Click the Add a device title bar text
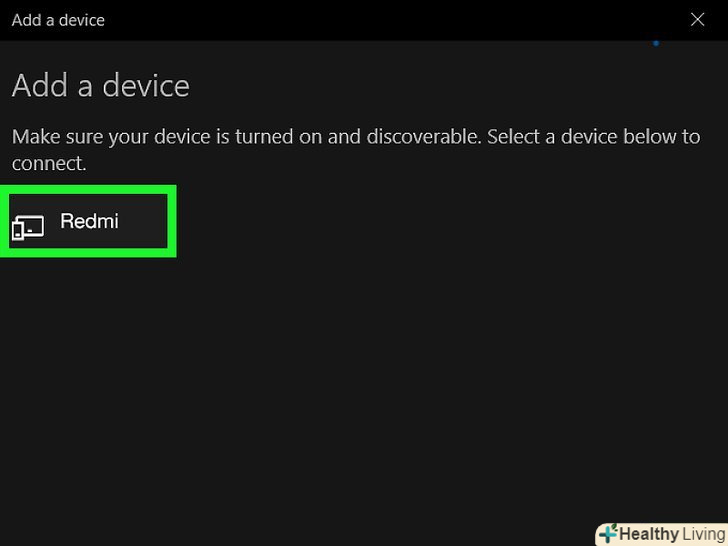 pyautogui.click(x=58, y=20)
